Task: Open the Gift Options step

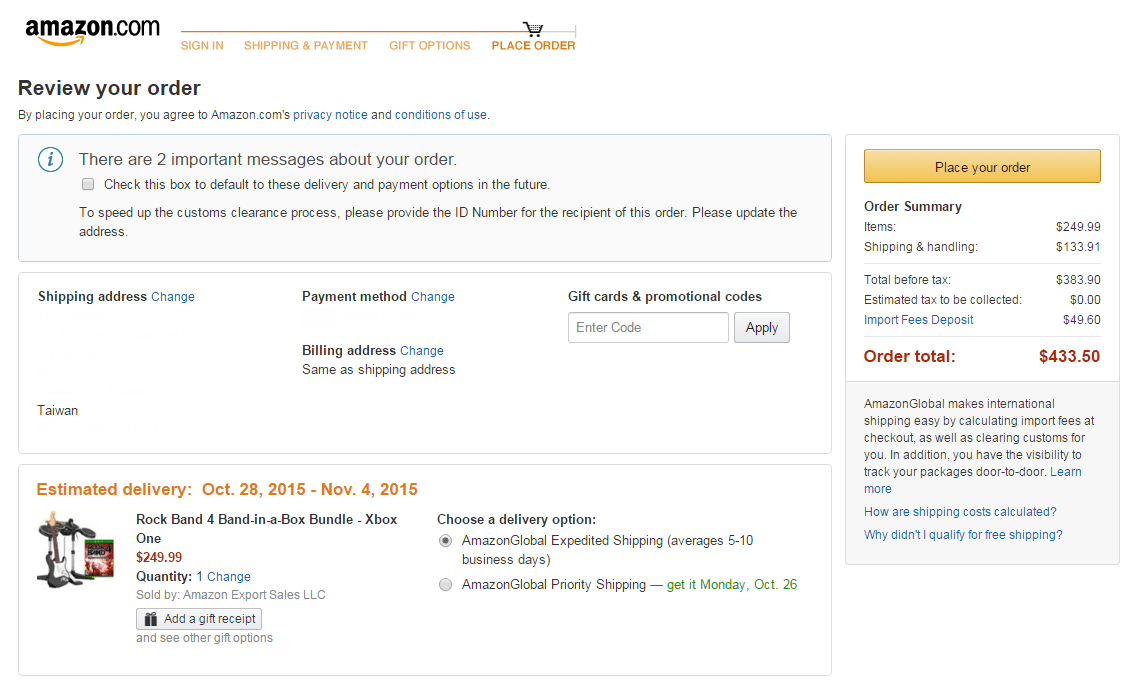Action: (429, 46)
